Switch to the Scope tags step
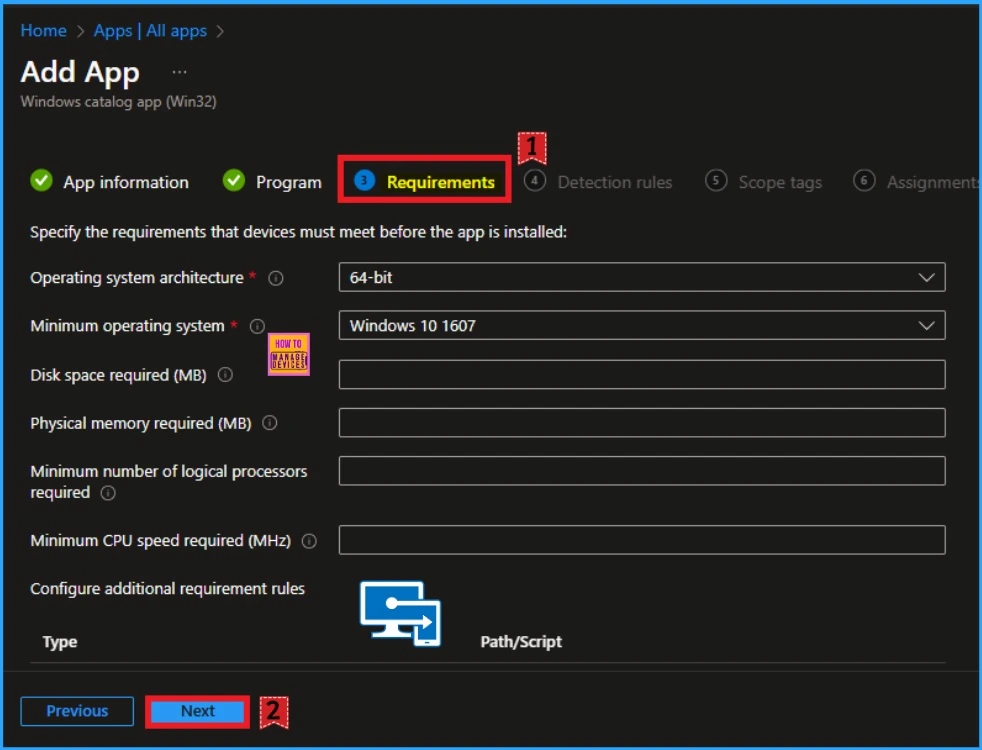The height and width of the screenshot is (750, 982). click(x=780, y=182)
